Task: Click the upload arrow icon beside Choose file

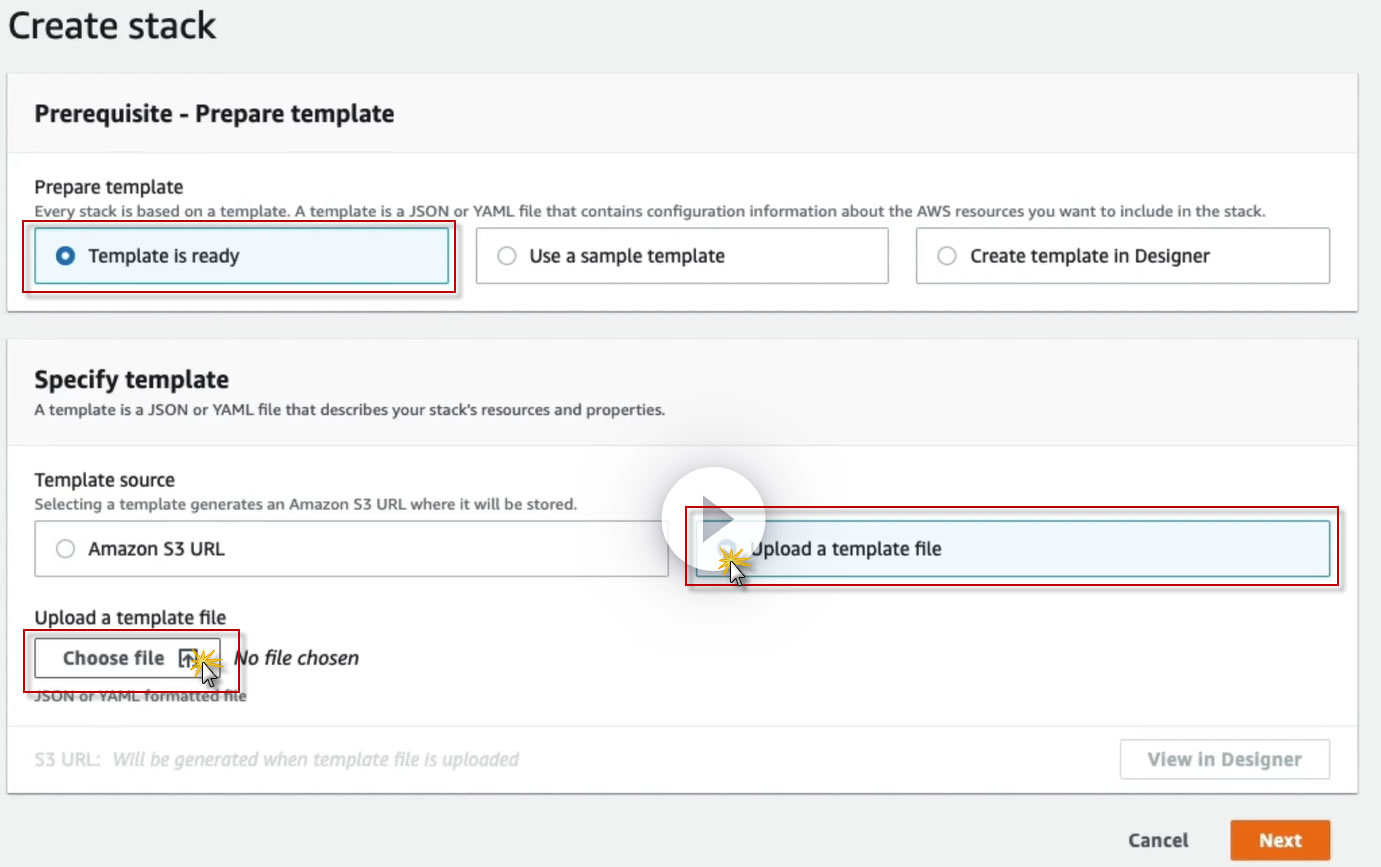Action: 187,658
